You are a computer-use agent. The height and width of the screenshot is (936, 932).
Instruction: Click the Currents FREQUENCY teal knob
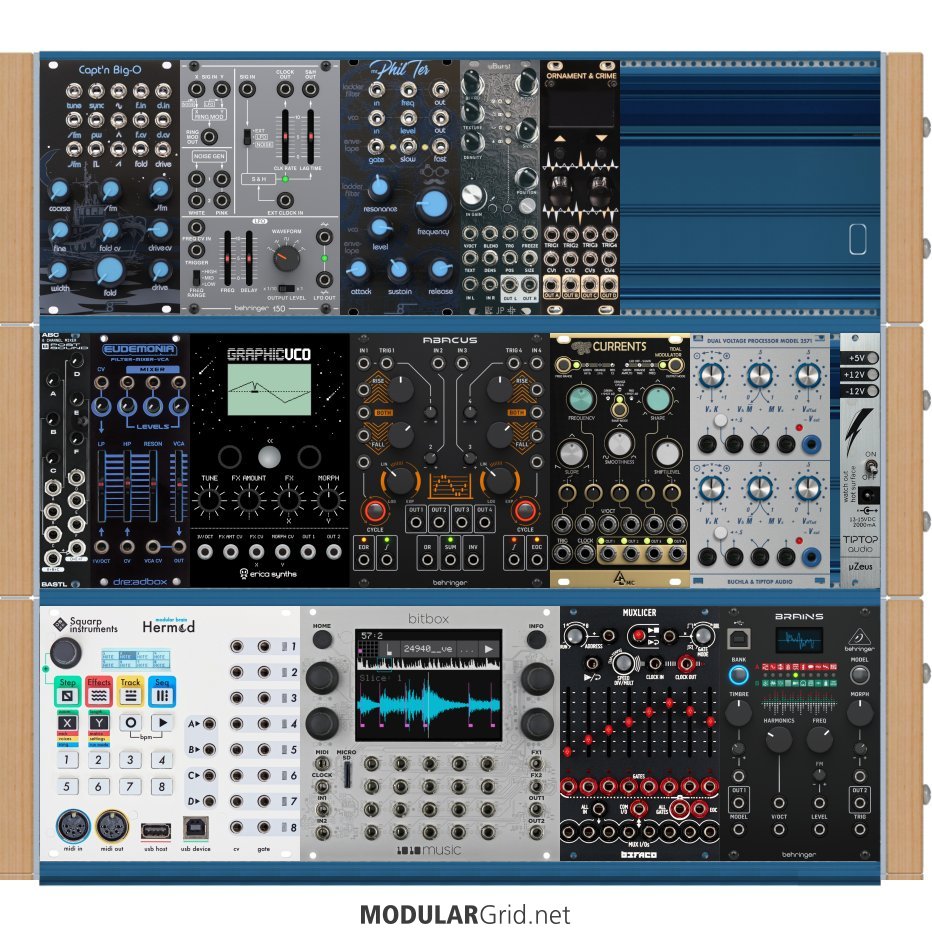(580, 399)
